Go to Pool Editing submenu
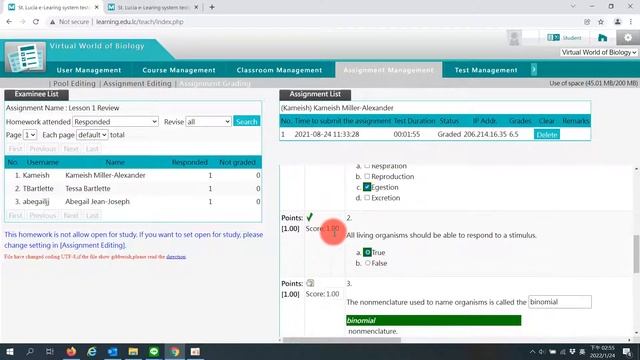The height and width of the screenshot is (360, 640). (74, 83)
